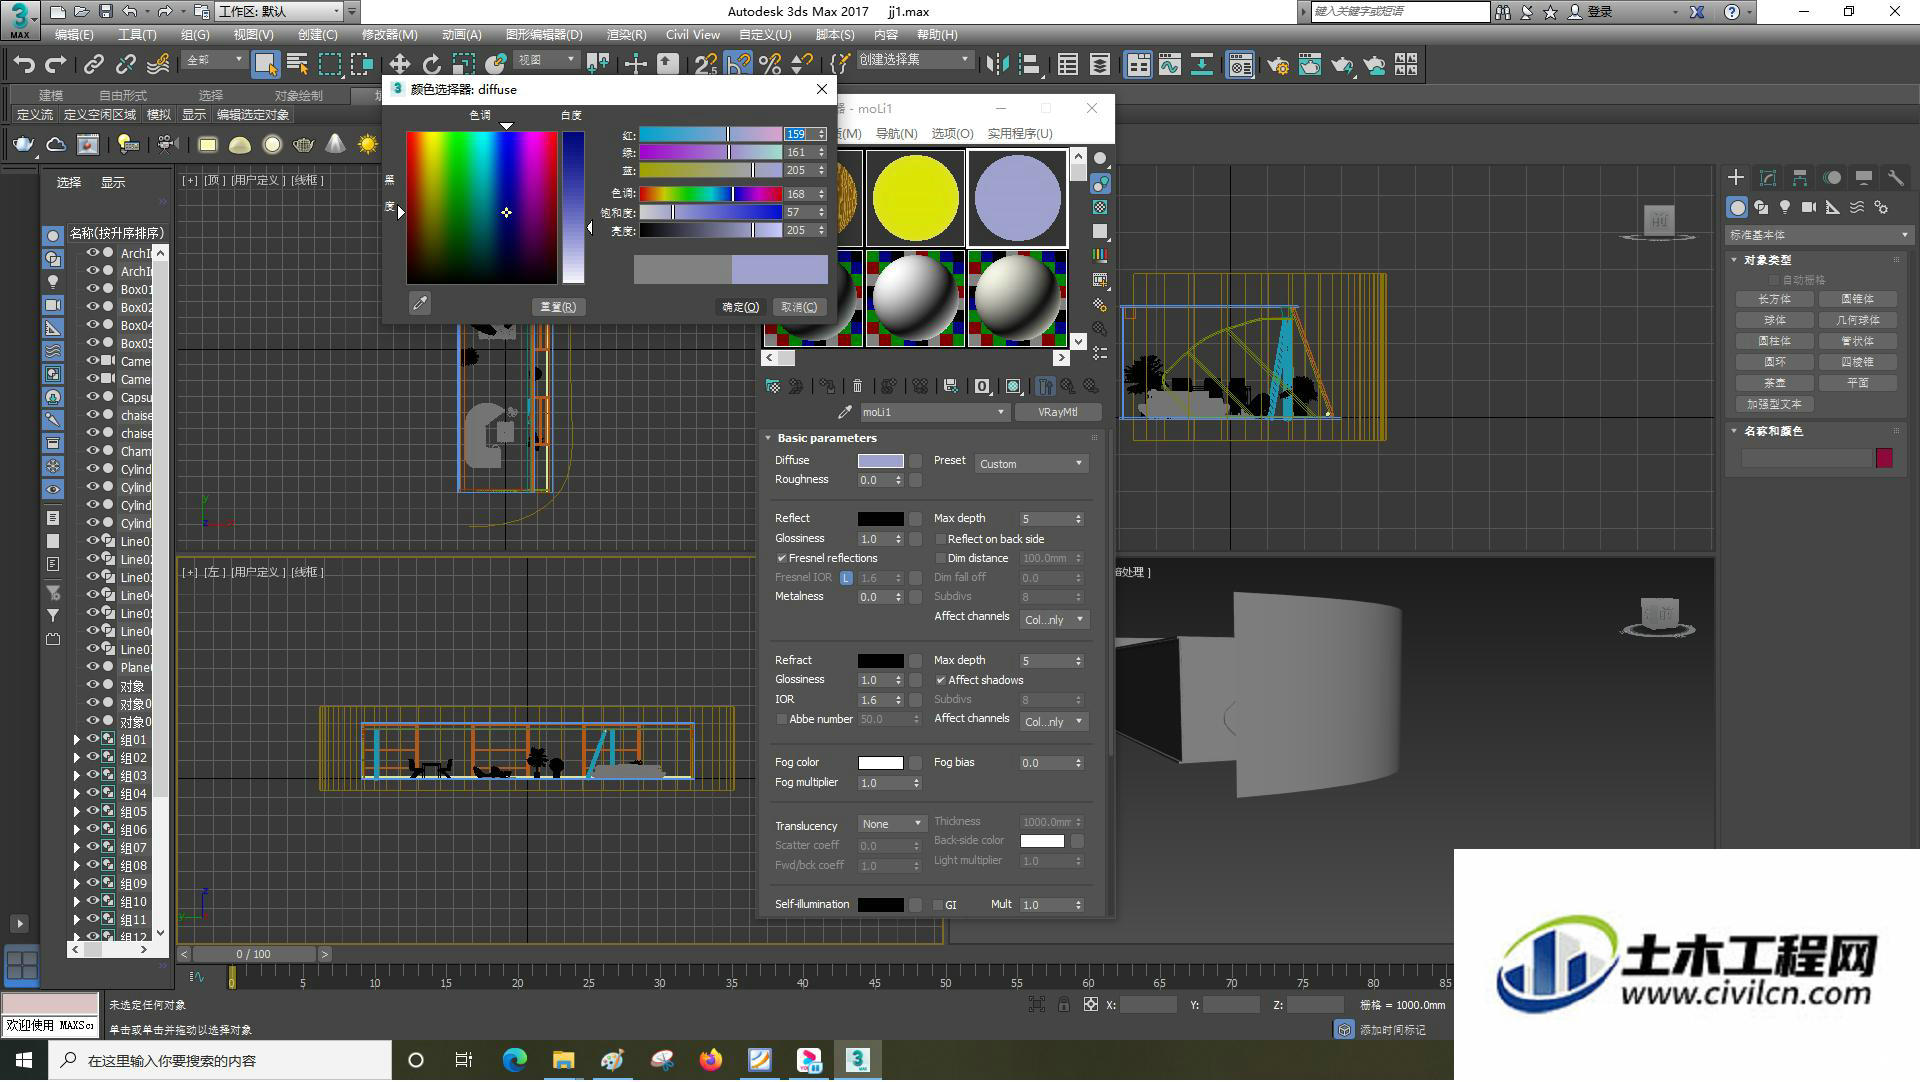Click the VRayMtl material type button
The height and width of the screenshot is (1082, 1920).
(1058, 412)
